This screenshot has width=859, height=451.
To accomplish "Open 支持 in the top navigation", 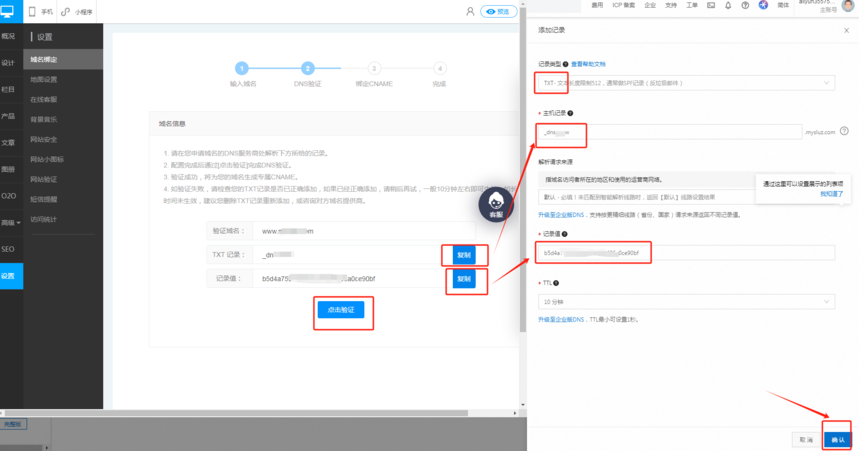I will click(671, 5).
